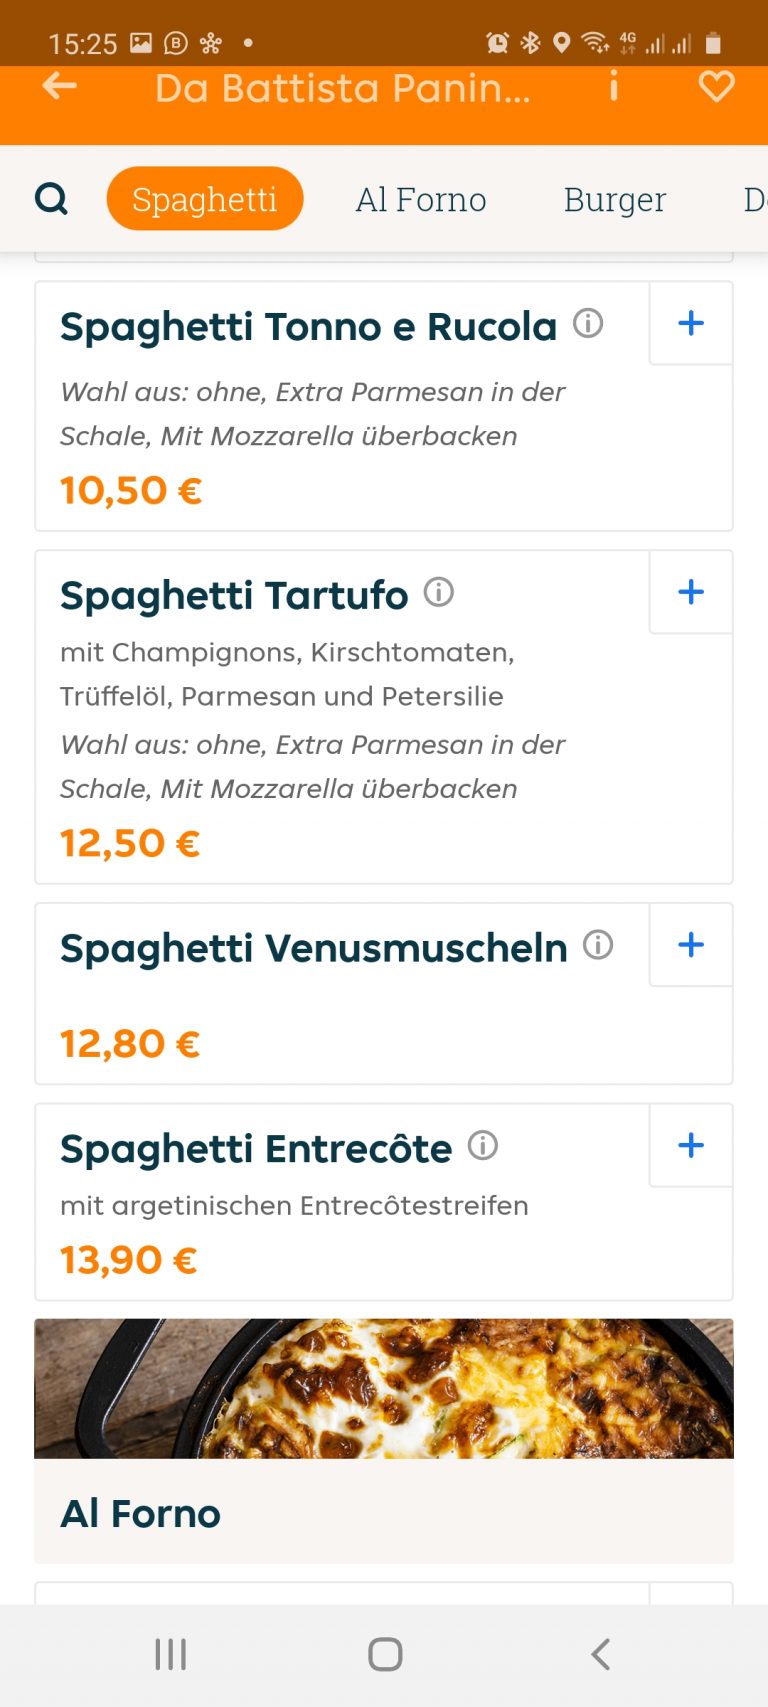Open the restaurant info icon
Image resolution: width=768 pixels, height=1707 pixels.
click(x=613, y=87)
